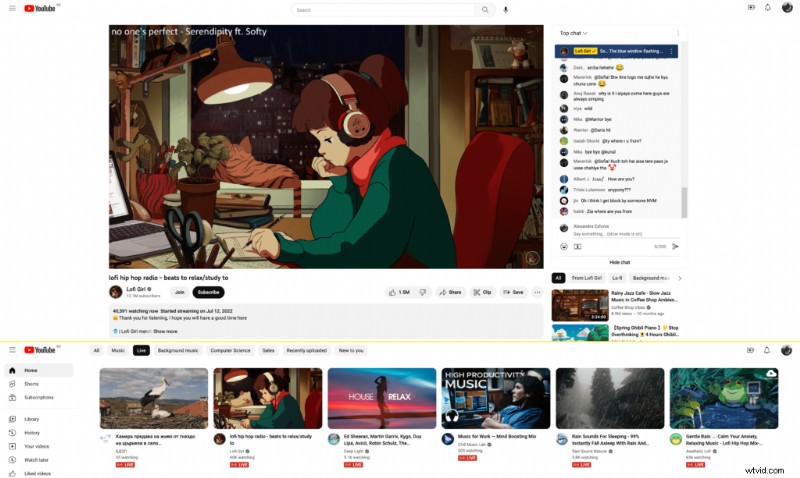Viewport: 800px width, 478px height.
Task: Open the House Relax live stream thumbnail
Action: (x=382, y=398)
